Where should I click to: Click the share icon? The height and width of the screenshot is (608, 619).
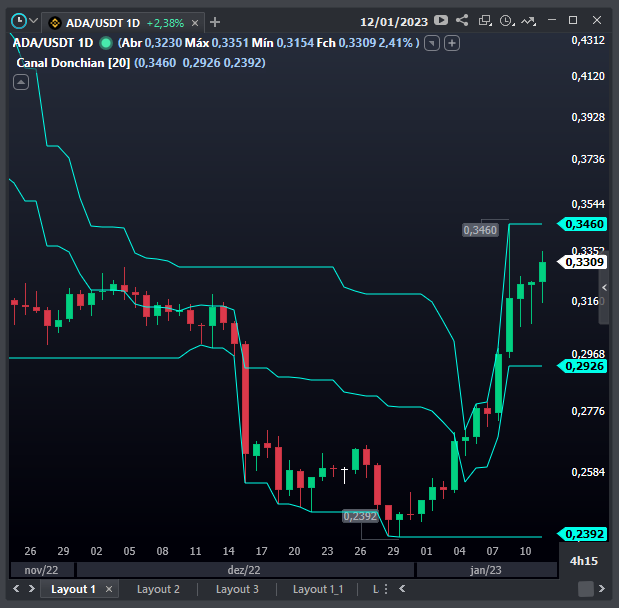[462, 20]
